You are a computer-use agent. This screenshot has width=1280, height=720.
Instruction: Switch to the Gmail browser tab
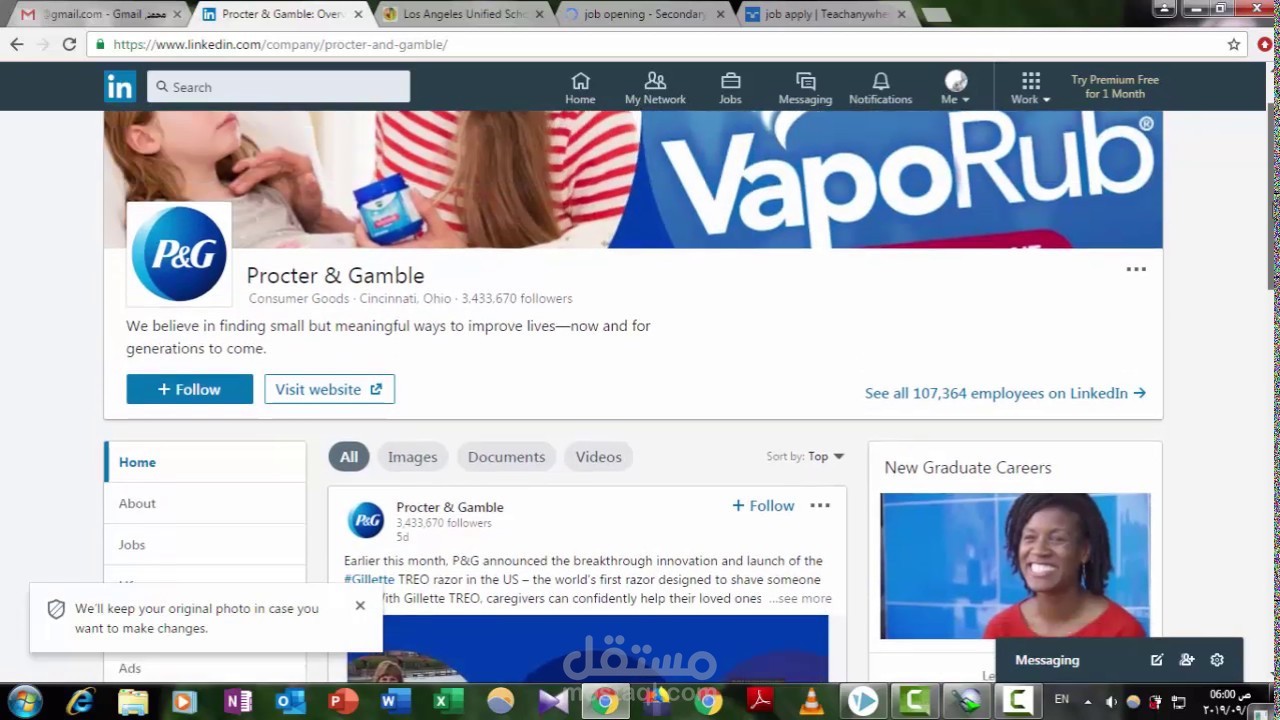tap(100, 14)
